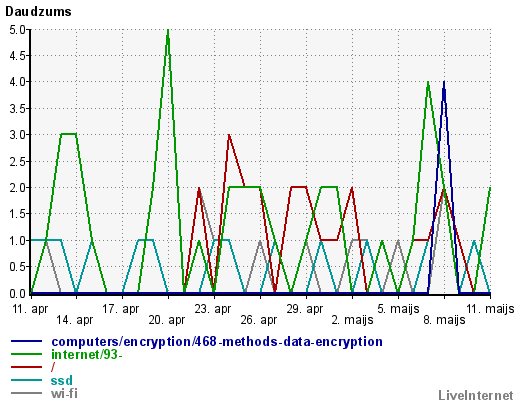Click the '14. apr' date label
Screen dimensions: 520x405
75,320
